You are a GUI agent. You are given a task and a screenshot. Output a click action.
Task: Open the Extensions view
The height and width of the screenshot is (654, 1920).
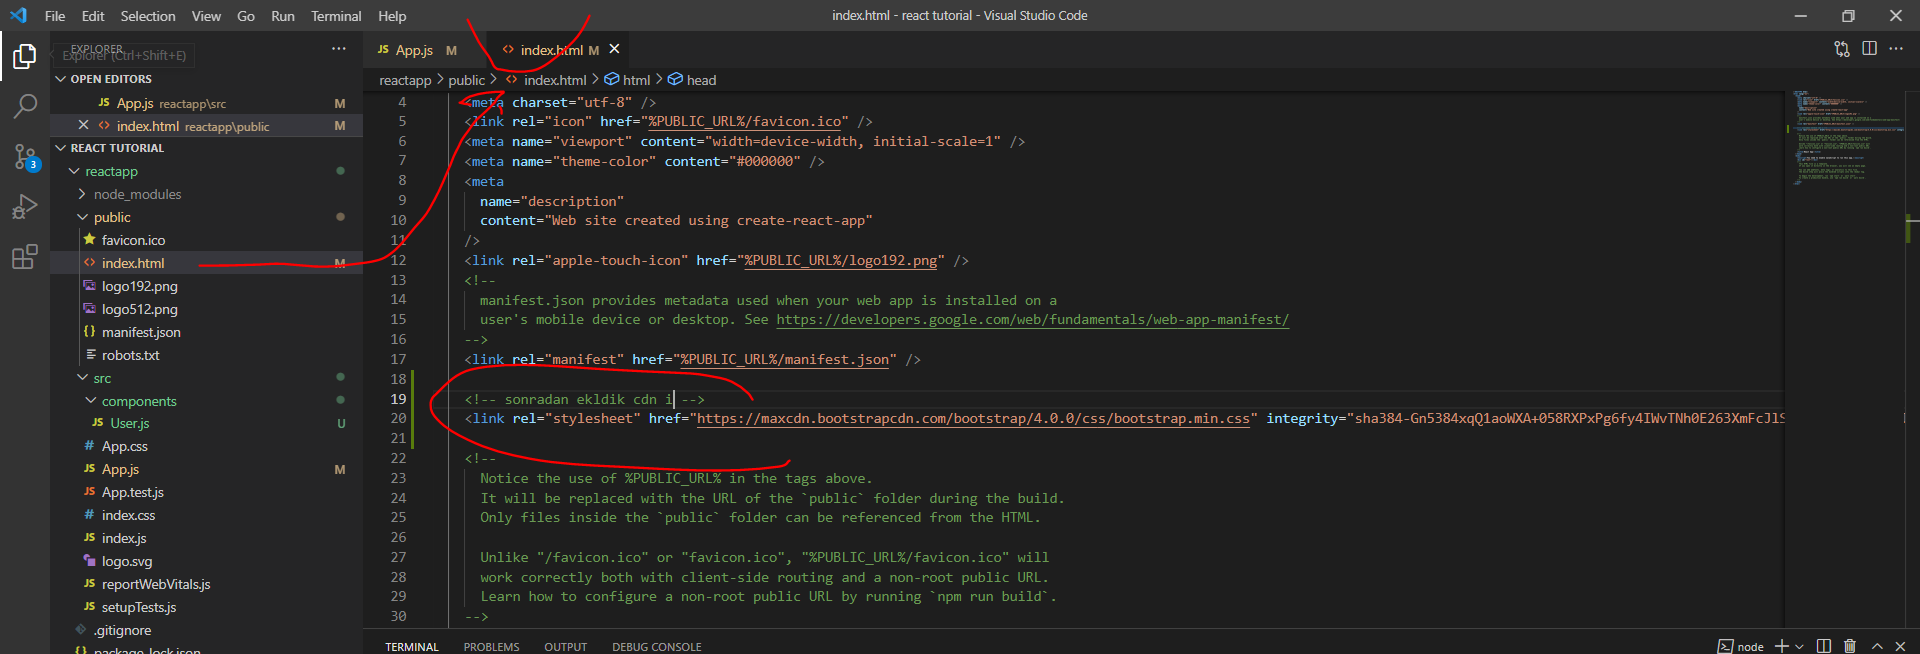coord(25,257)
